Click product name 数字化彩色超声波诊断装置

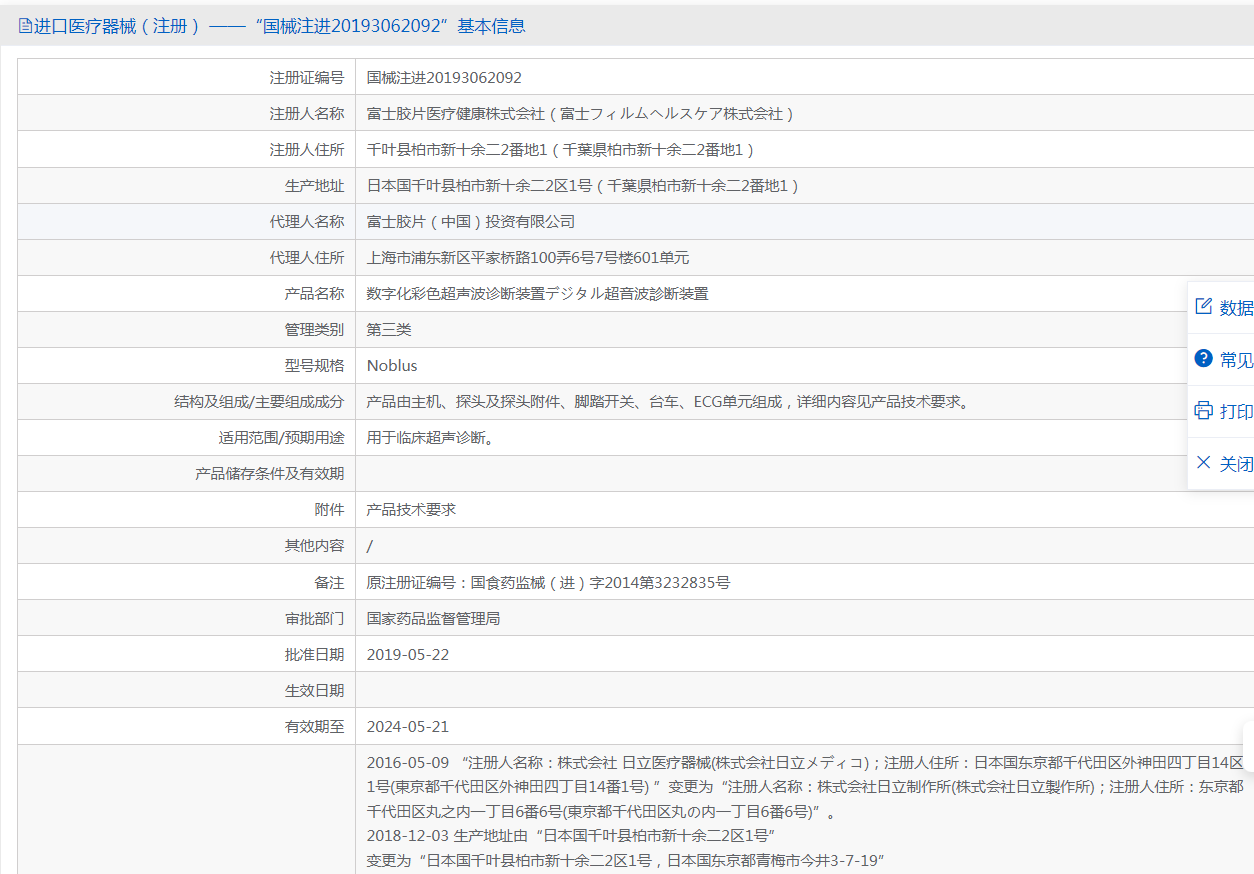point(456,294)
